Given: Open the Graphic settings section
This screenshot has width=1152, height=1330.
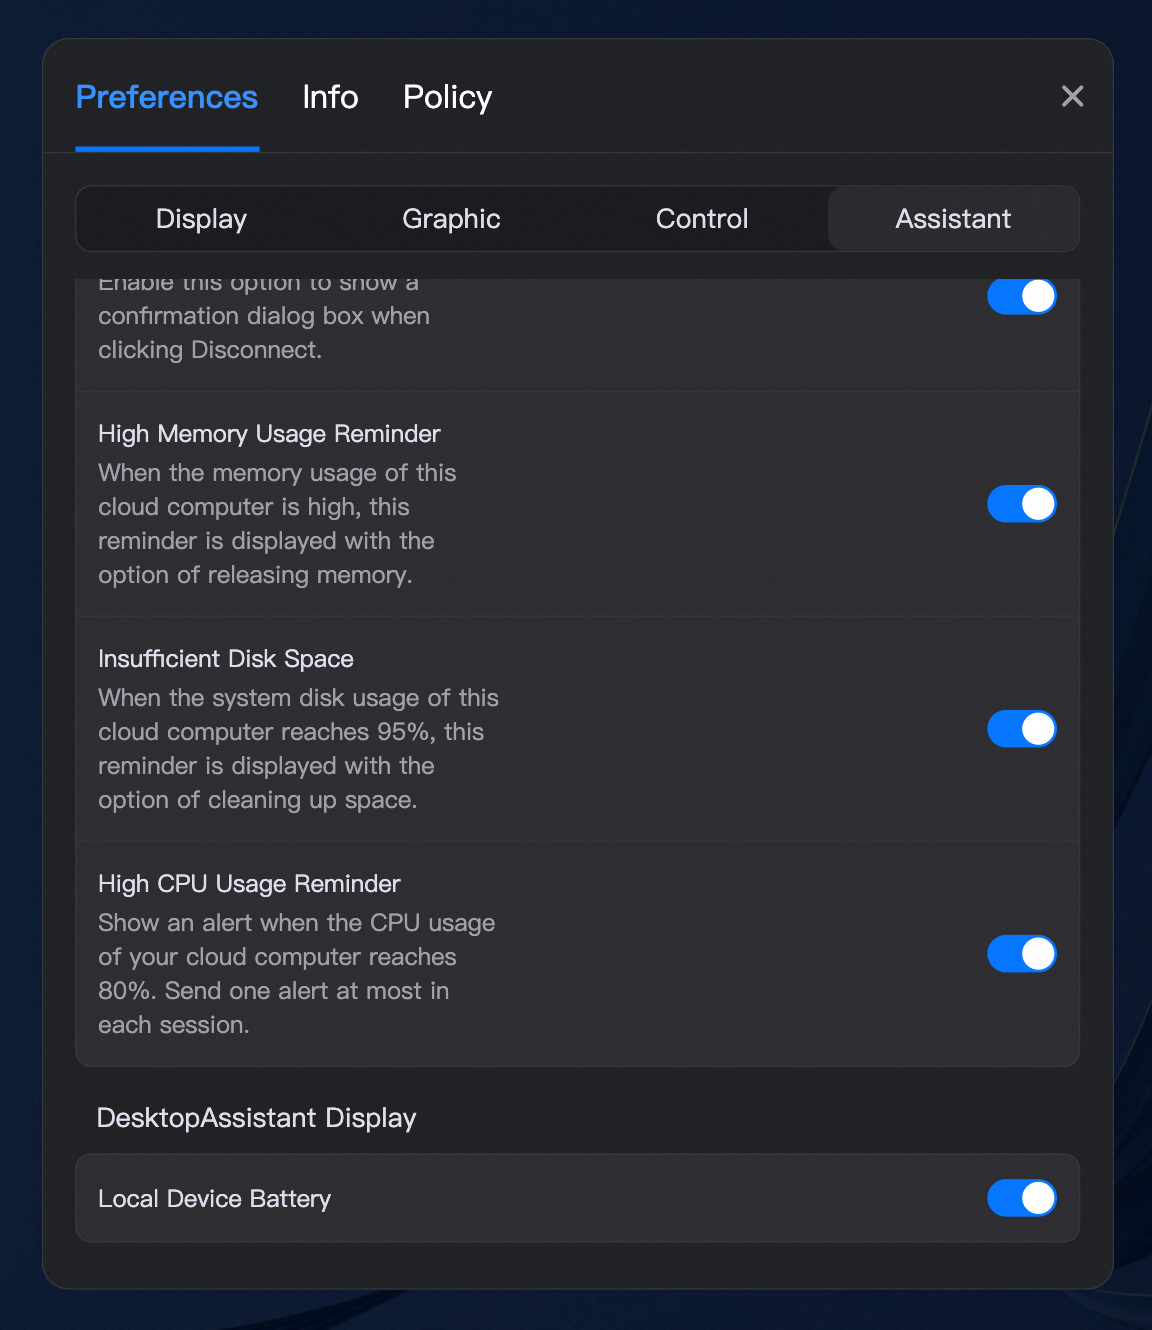Looking at the screenshot, I should (x=451, y=218).
